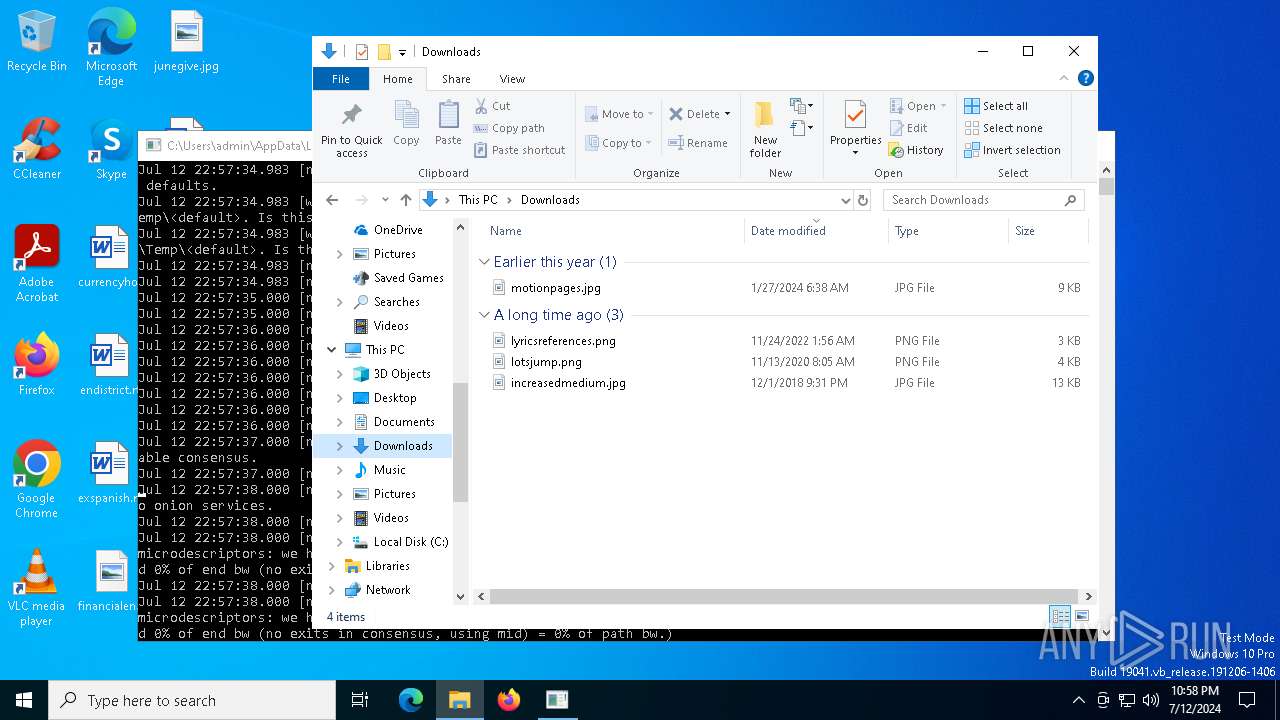Open CCleaner desktop shortcut
1280x720 pixels.
click(x=37, y=149)
